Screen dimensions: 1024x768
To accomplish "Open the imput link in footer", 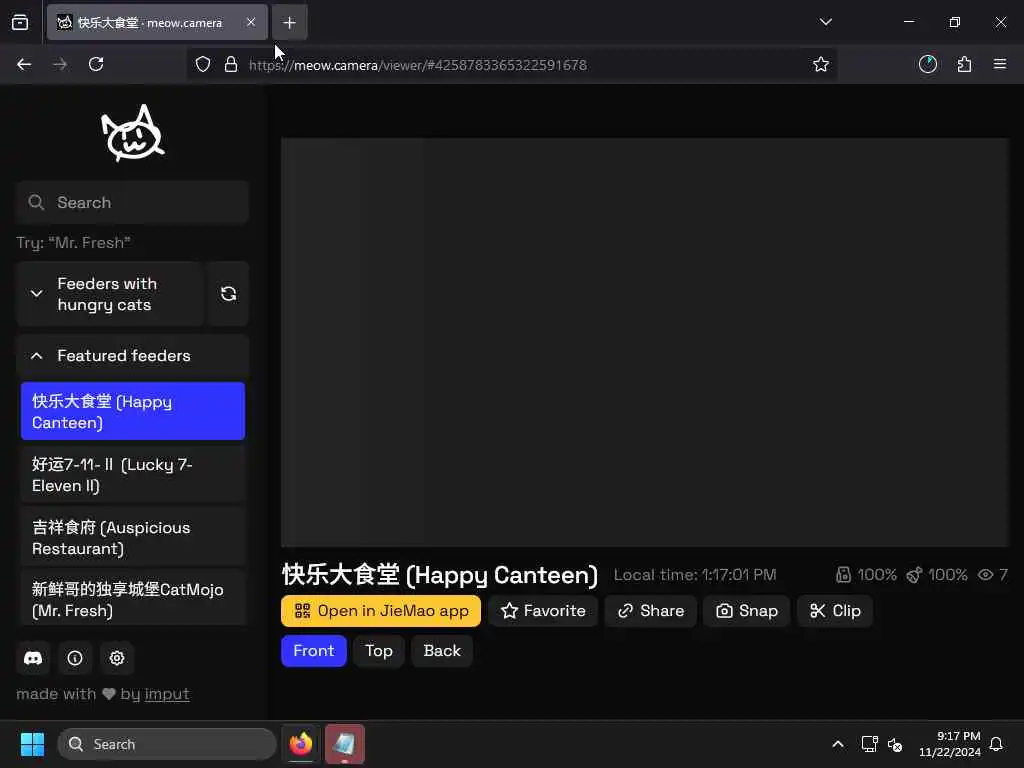I will (x=167, y=694).
